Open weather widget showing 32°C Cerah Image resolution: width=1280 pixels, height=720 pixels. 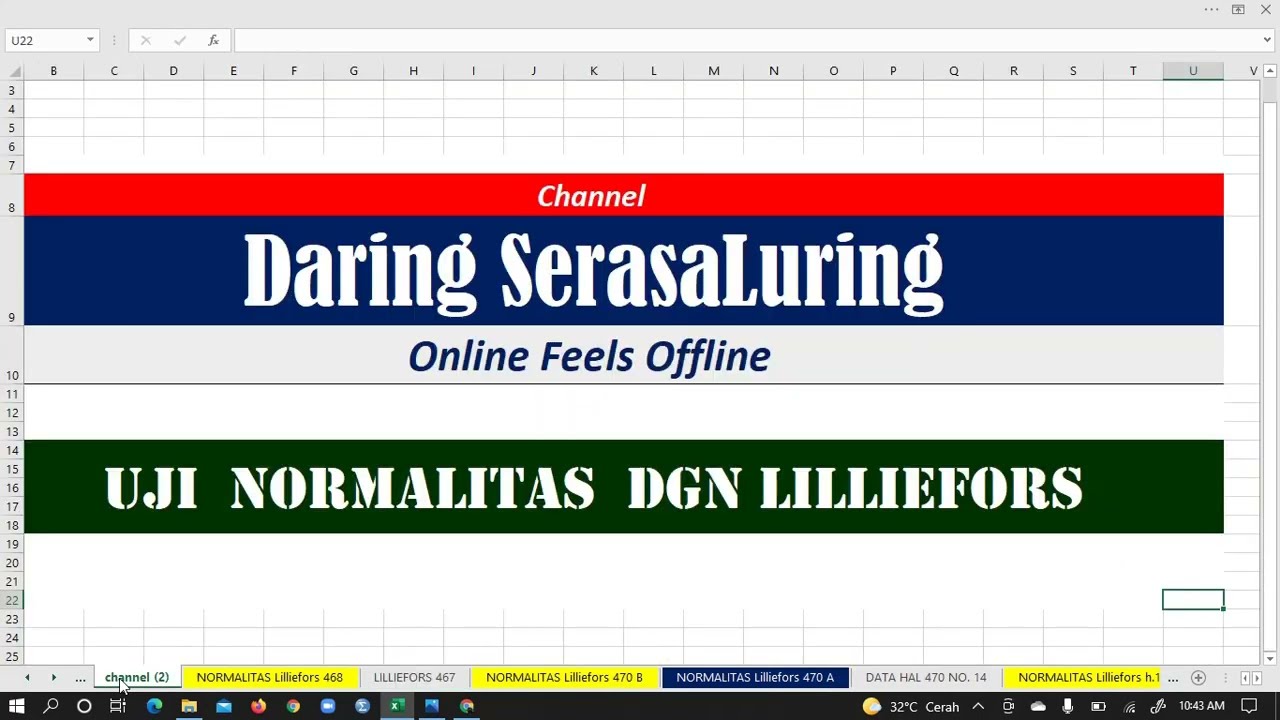[x=911, y=706]
